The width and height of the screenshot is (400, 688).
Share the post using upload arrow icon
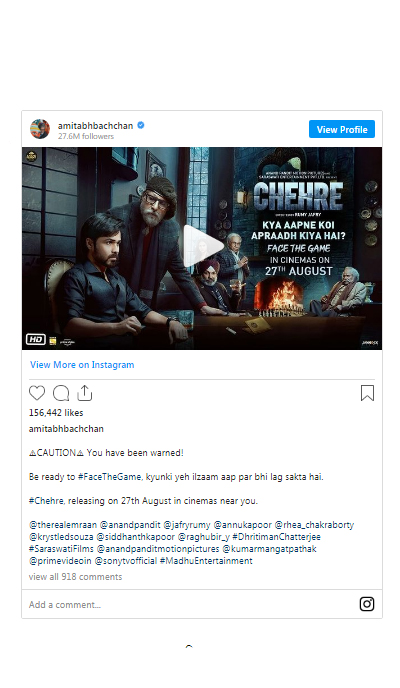(85, 393)
